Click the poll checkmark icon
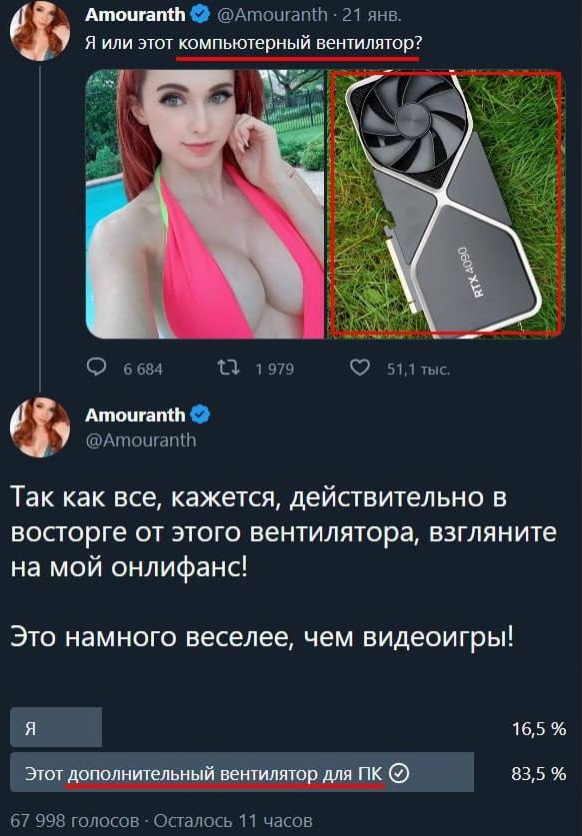The image size is (582, 836). (399, 772)
